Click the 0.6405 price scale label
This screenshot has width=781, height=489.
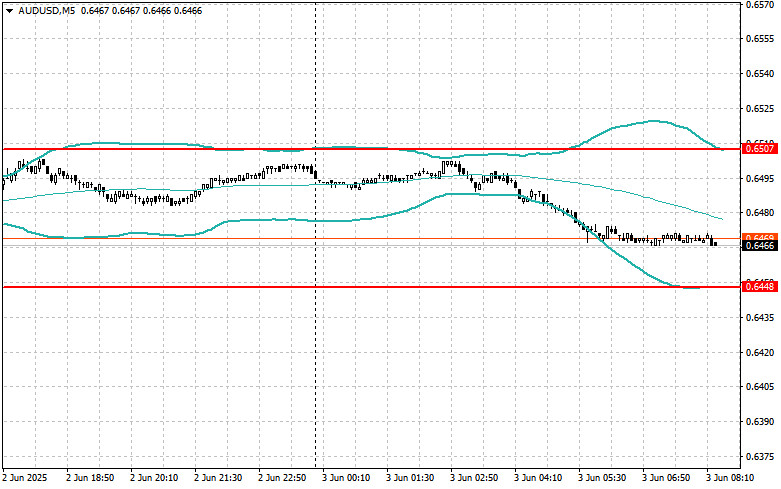pos(760,386)
